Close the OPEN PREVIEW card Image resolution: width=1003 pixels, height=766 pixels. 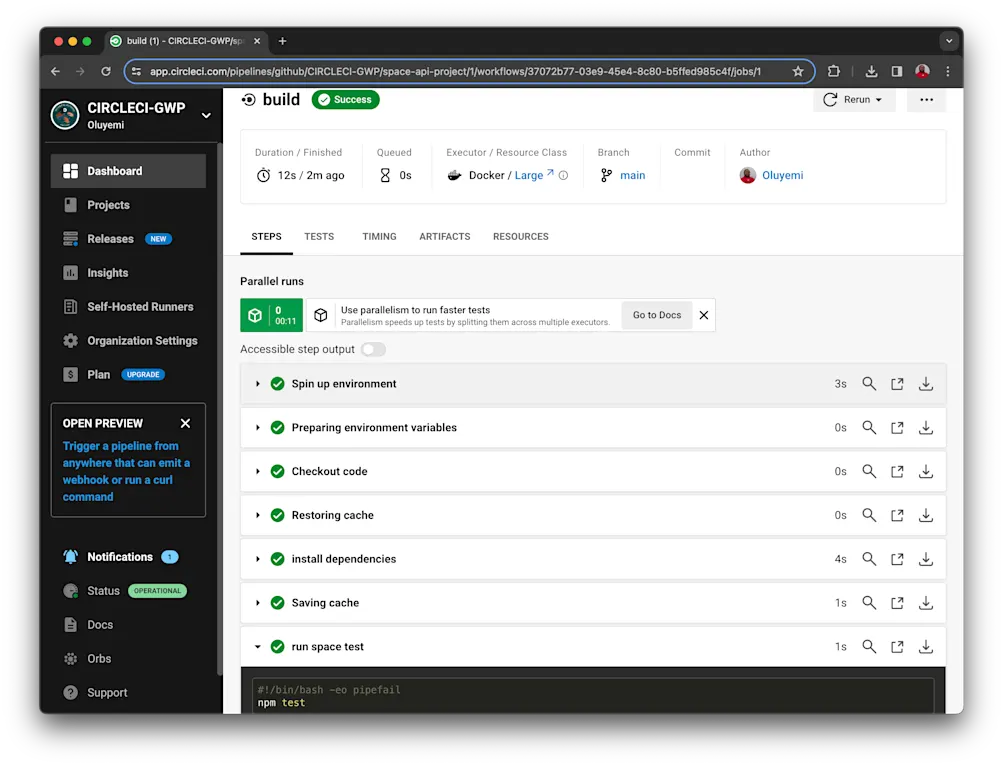[186, 423]
